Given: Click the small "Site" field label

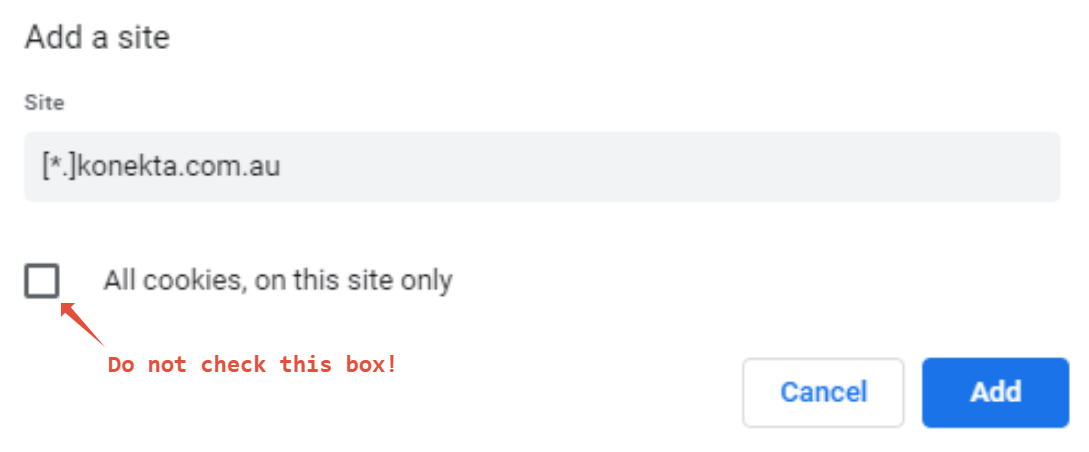Looking at the screenshot, I should coord(44,103).
